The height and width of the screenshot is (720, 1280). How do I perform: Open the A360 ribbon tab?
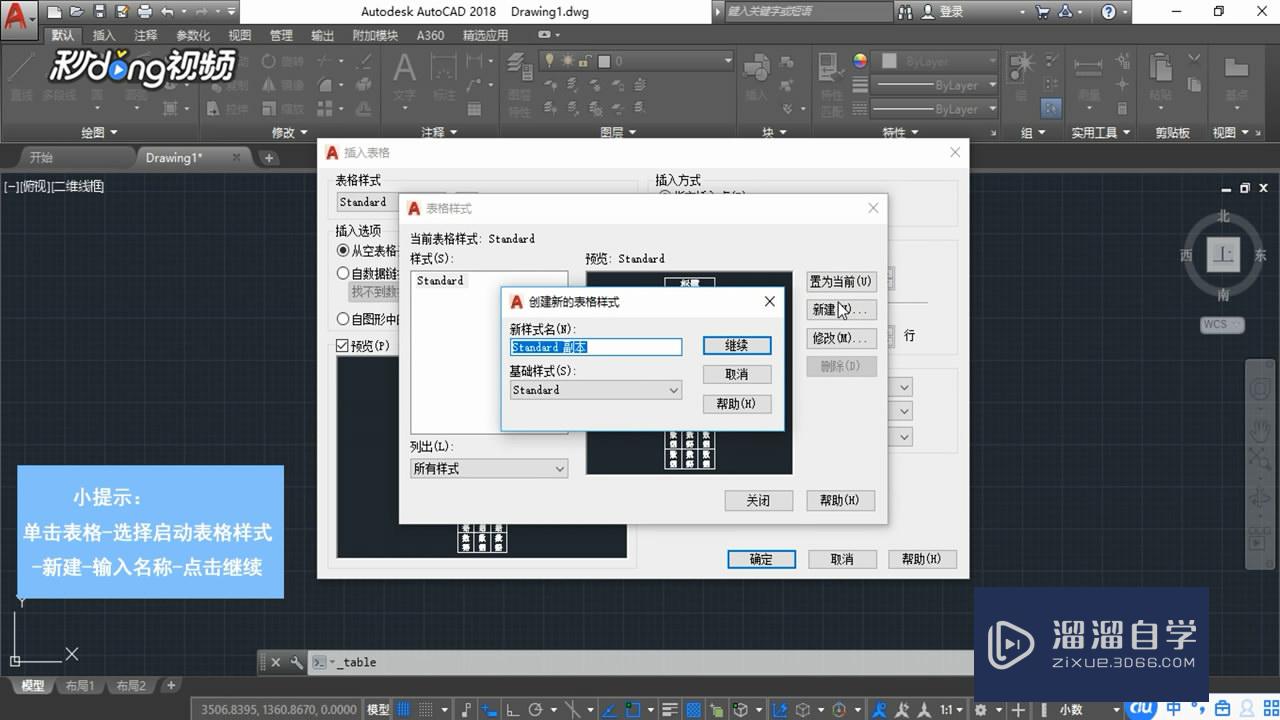430,35
